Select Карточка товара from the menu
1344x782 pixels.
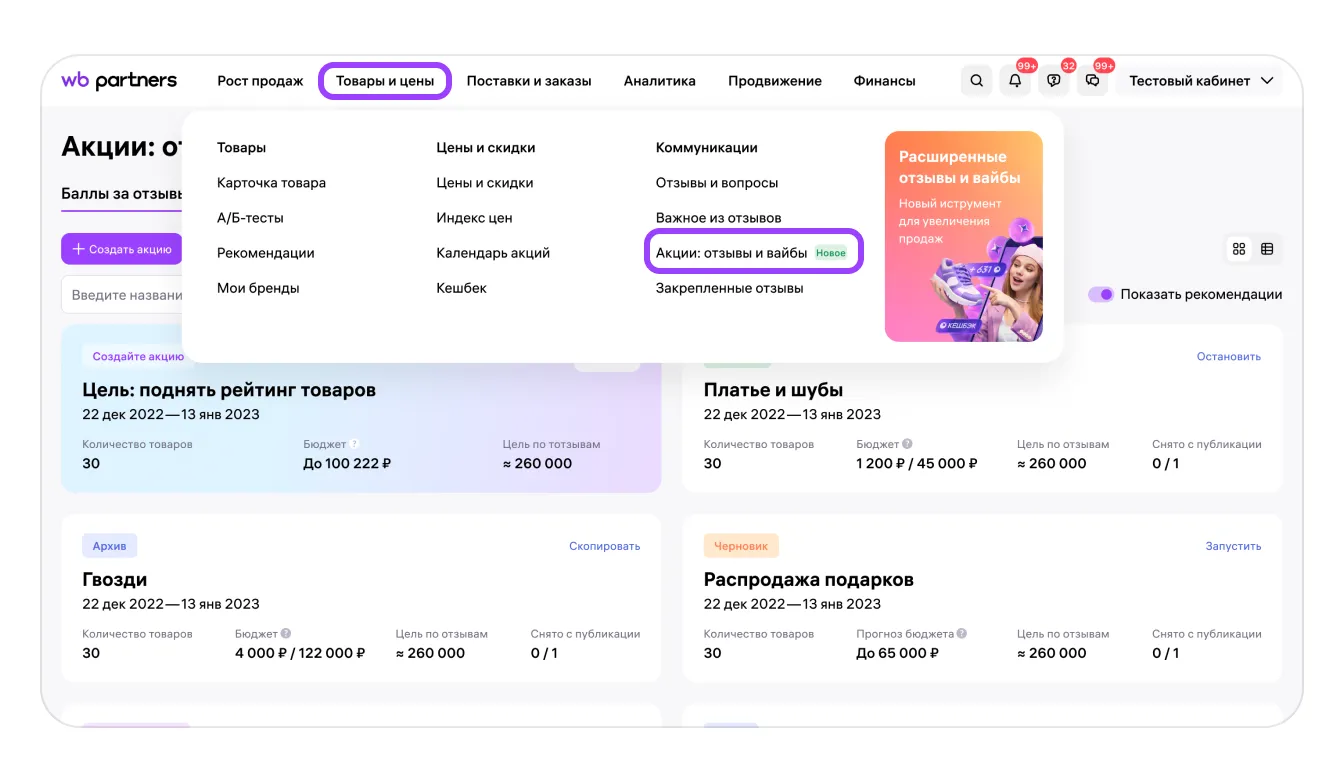coord(271,183)
